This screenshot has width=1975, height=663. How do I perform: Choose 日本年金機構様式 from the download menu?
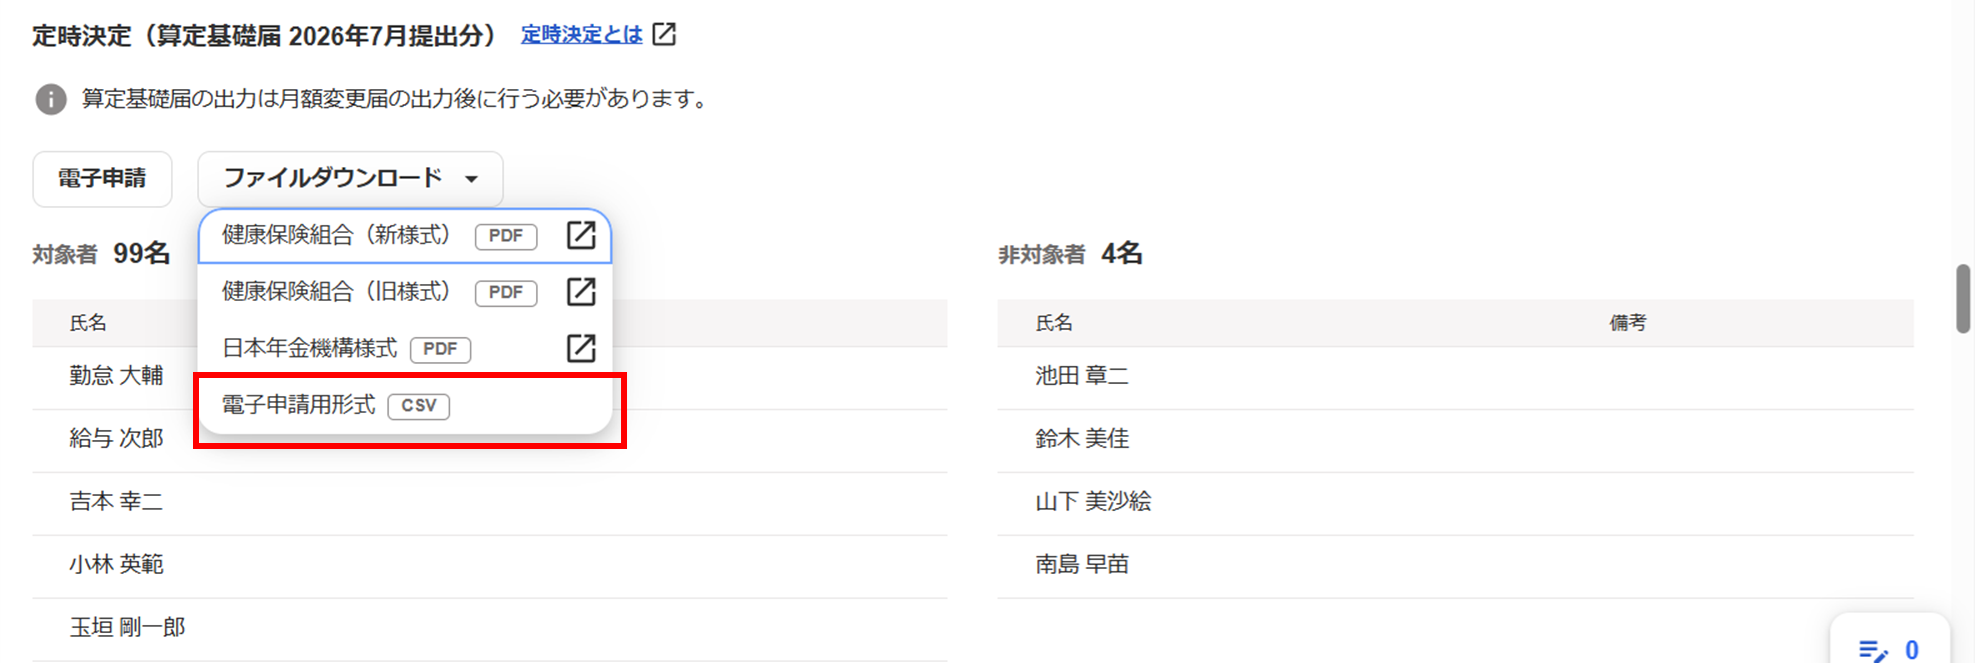point(310,348)
